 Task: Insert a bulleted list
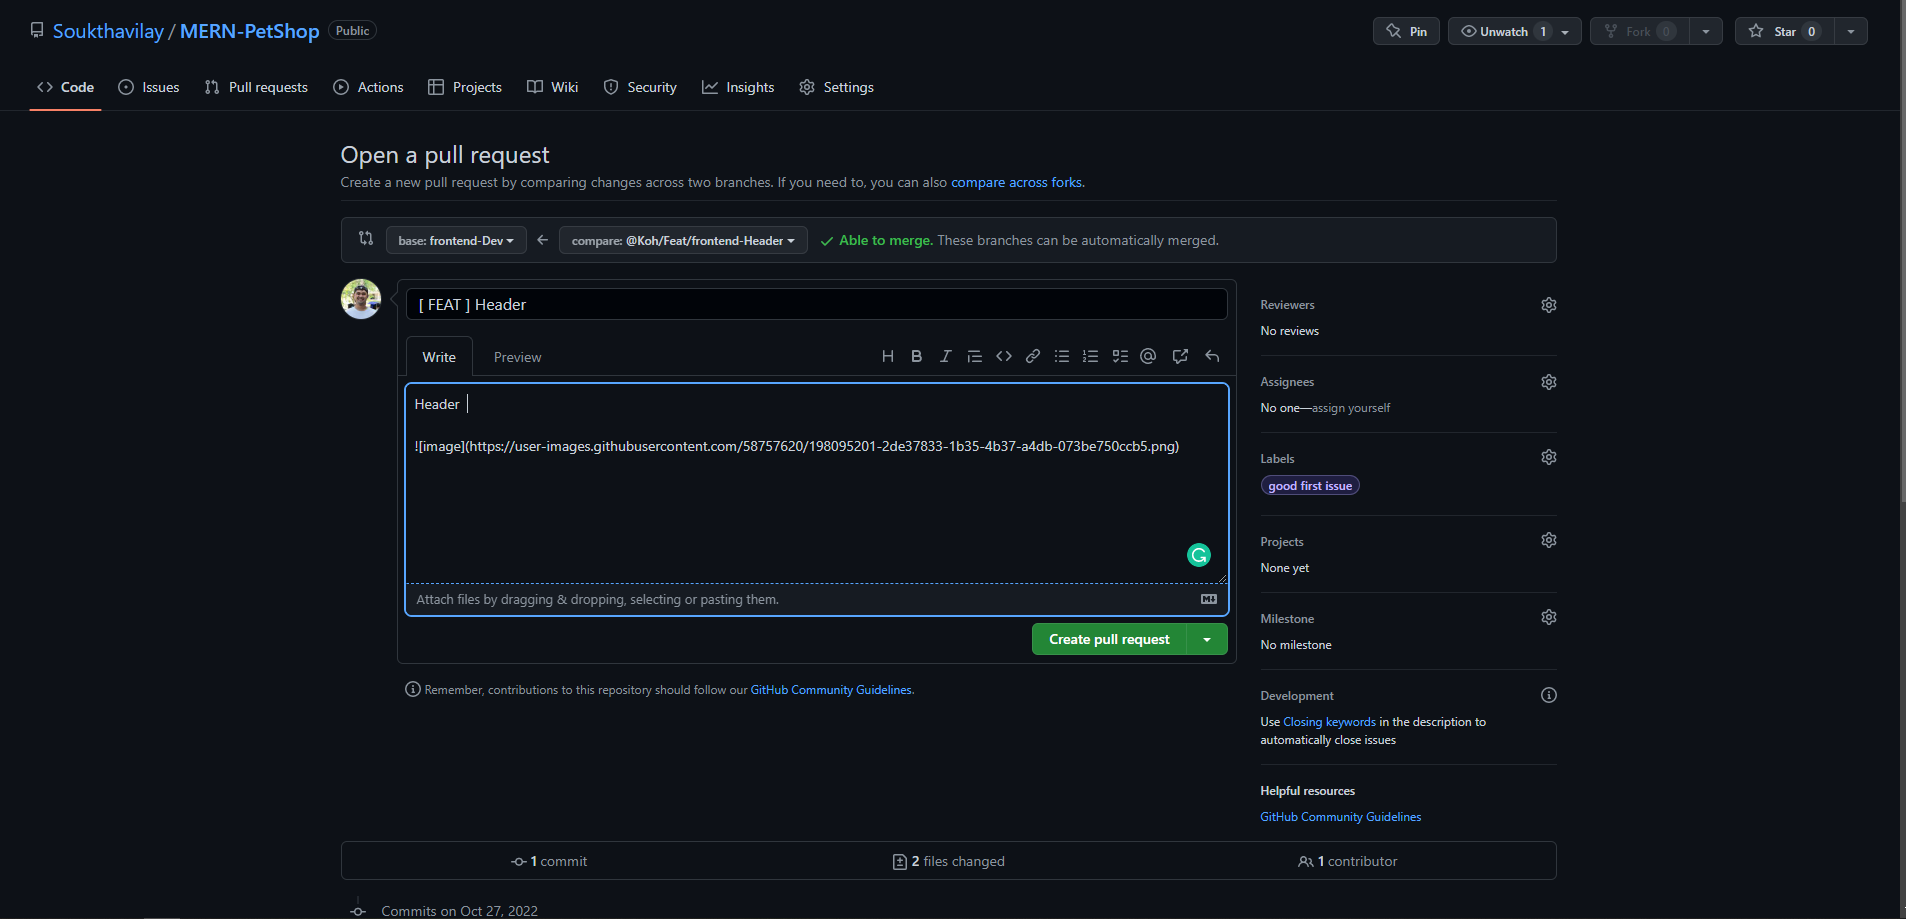(1061, 355)
